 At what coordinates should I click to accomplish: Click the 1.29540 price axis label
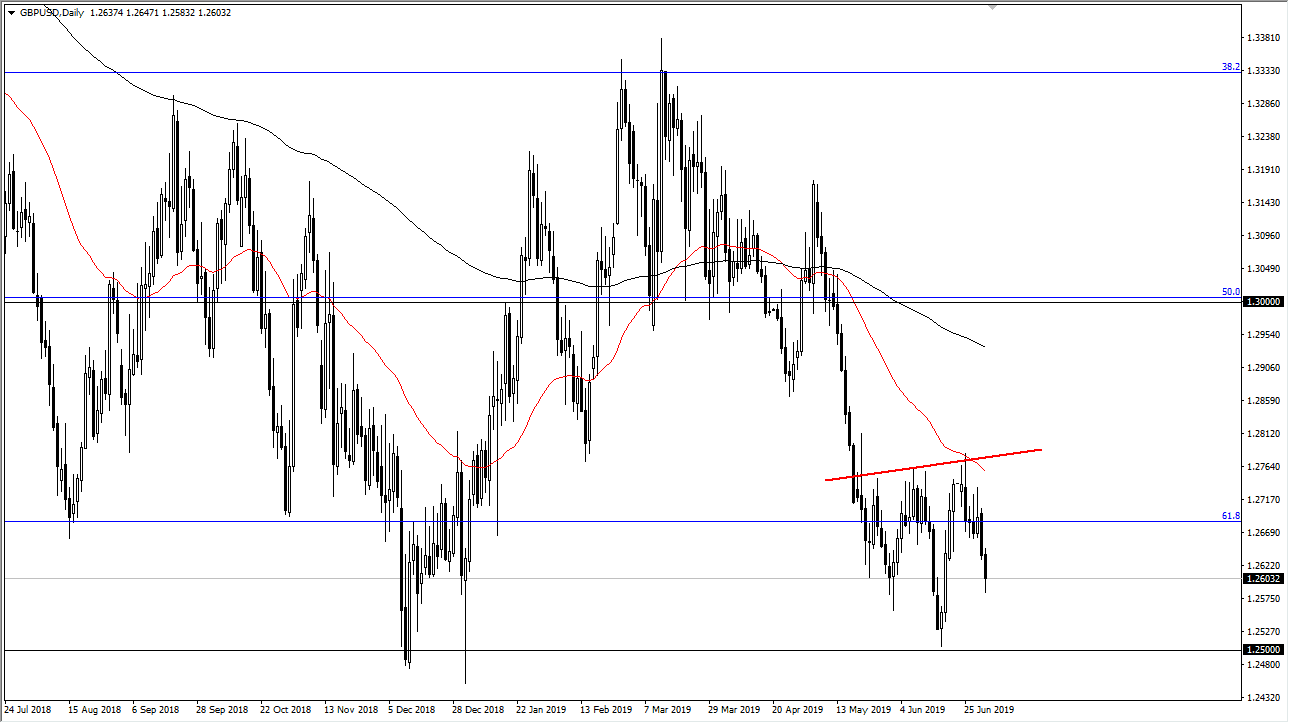[x=1264, y=335]
